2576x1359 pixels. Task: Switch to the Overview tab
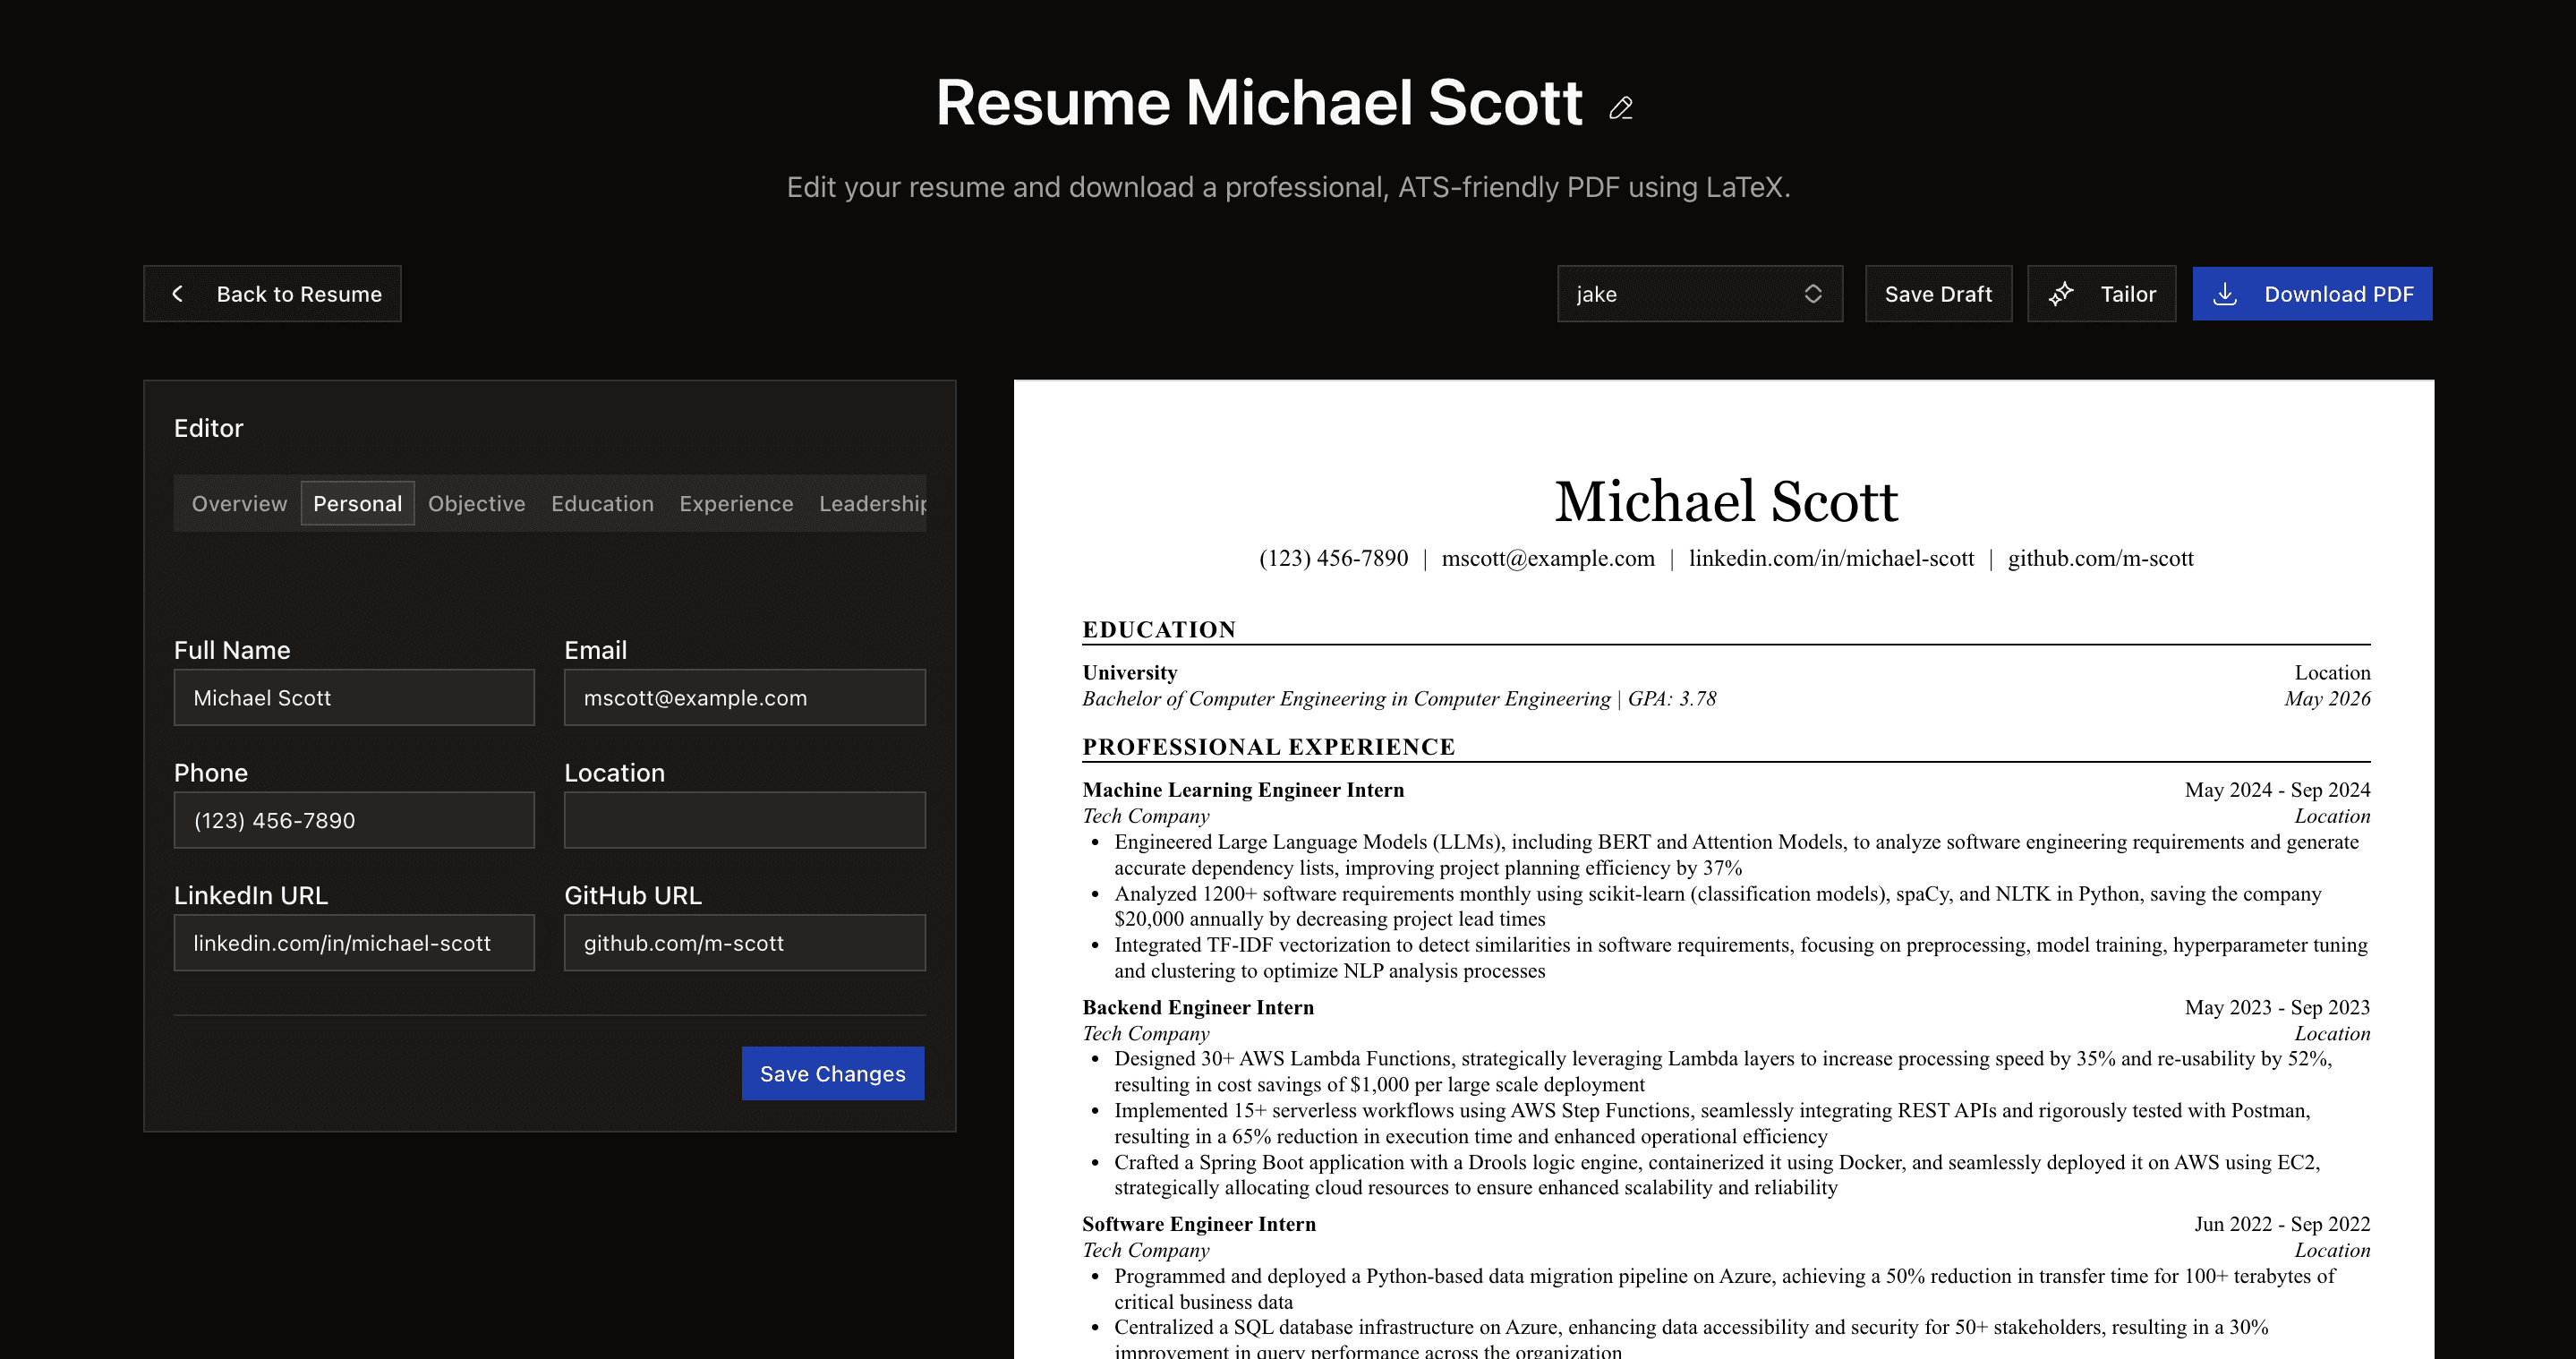pos(238,503)
